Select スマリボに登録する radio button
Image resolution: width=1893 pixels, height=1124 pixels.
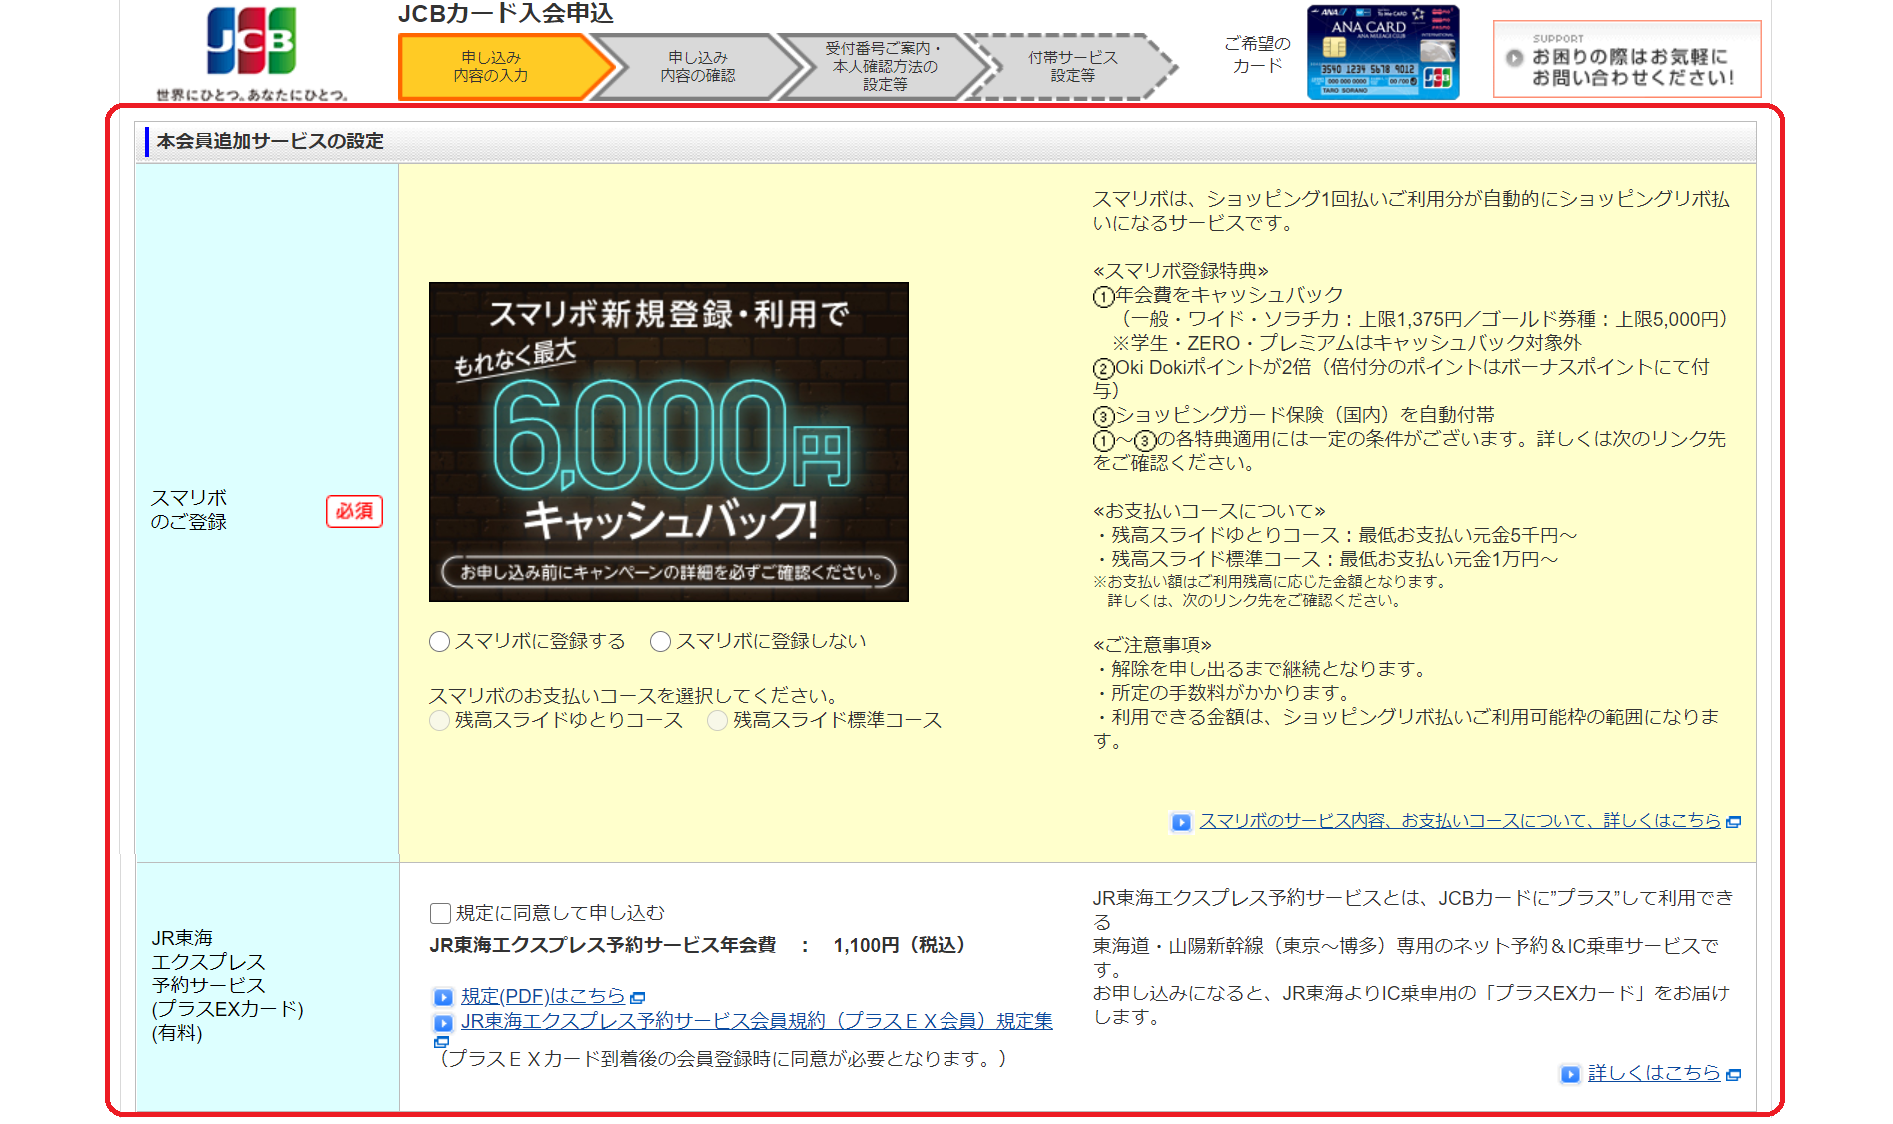coord(439,642)
